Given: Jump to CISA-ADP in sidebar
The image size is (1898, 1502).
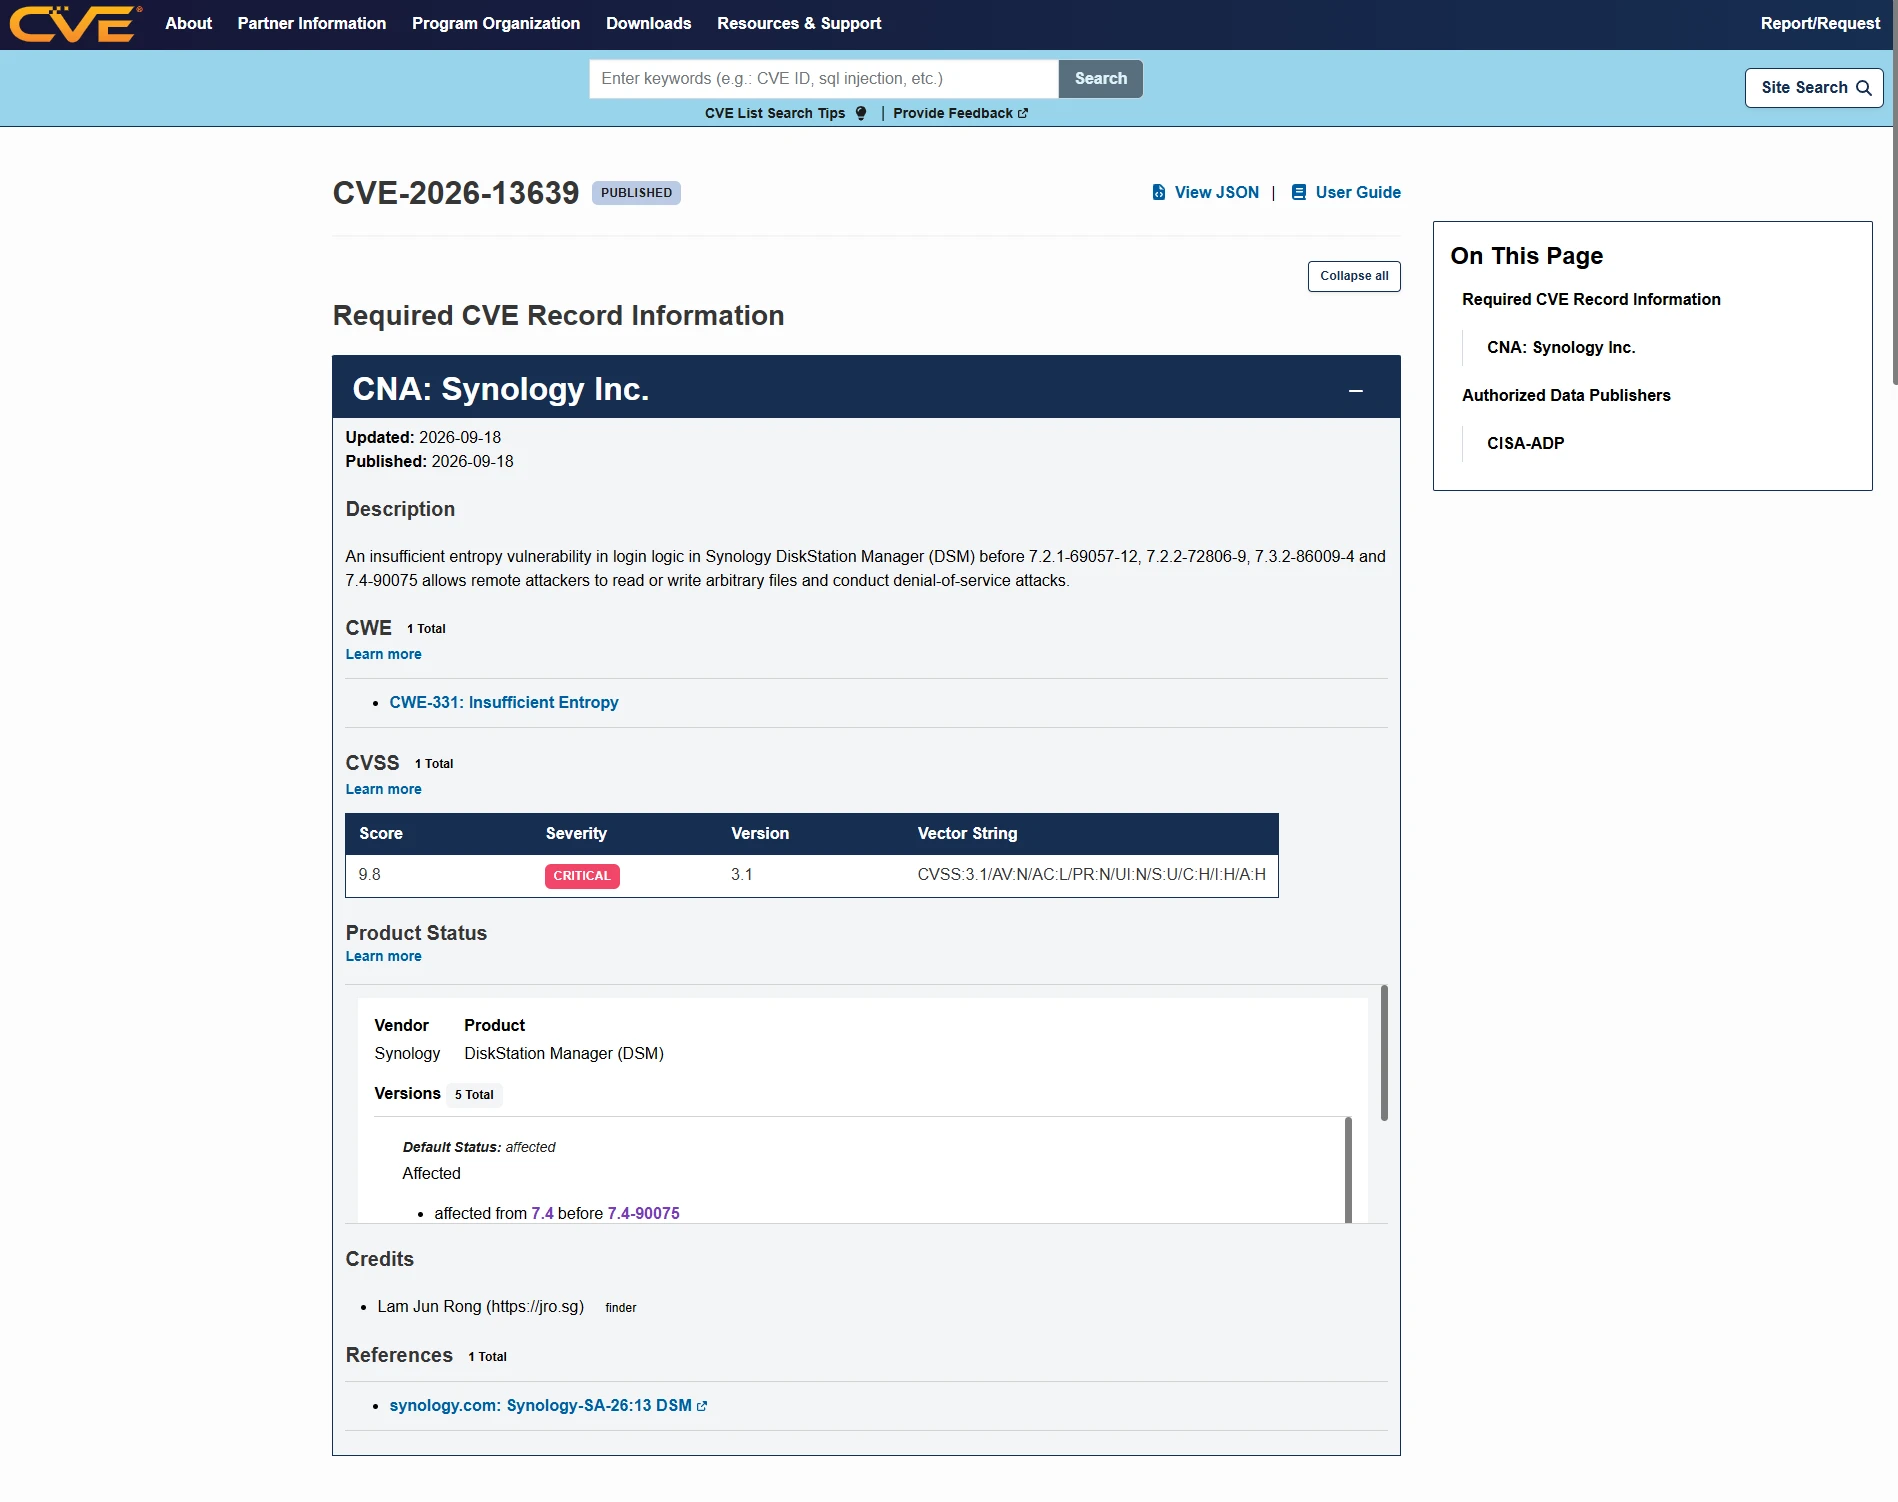Looking at the screenshot, I should pyautogui.click(x=1525, y=443).
